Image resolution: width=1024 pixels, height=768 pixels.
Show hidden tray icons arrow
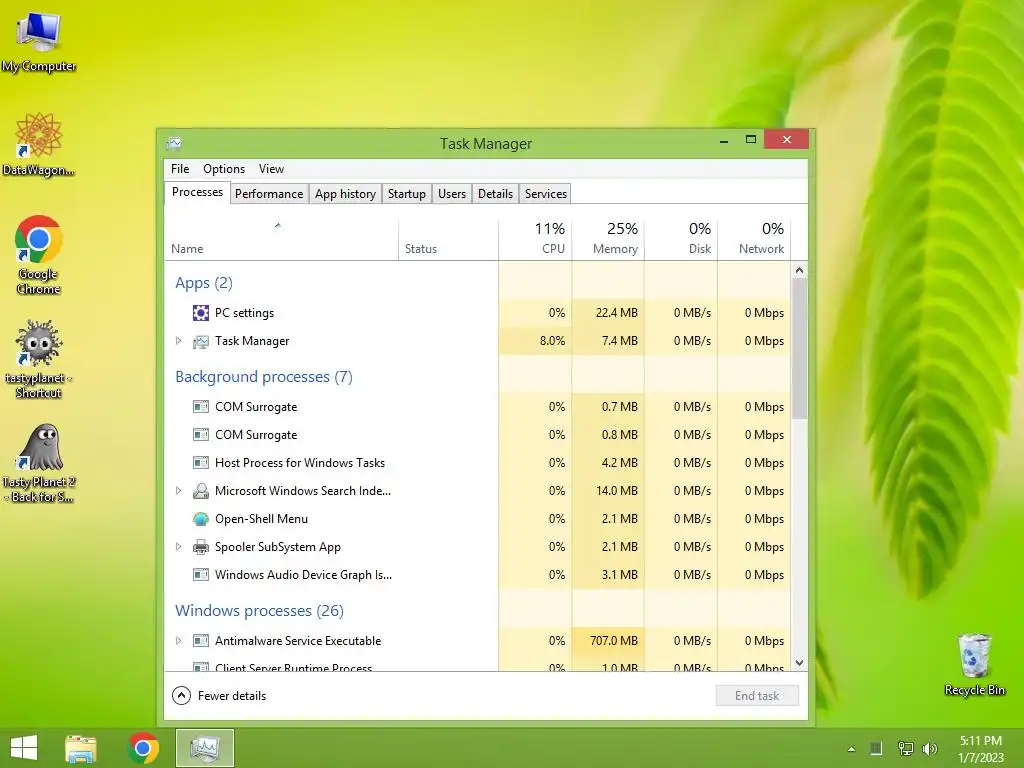pos(851,749)
